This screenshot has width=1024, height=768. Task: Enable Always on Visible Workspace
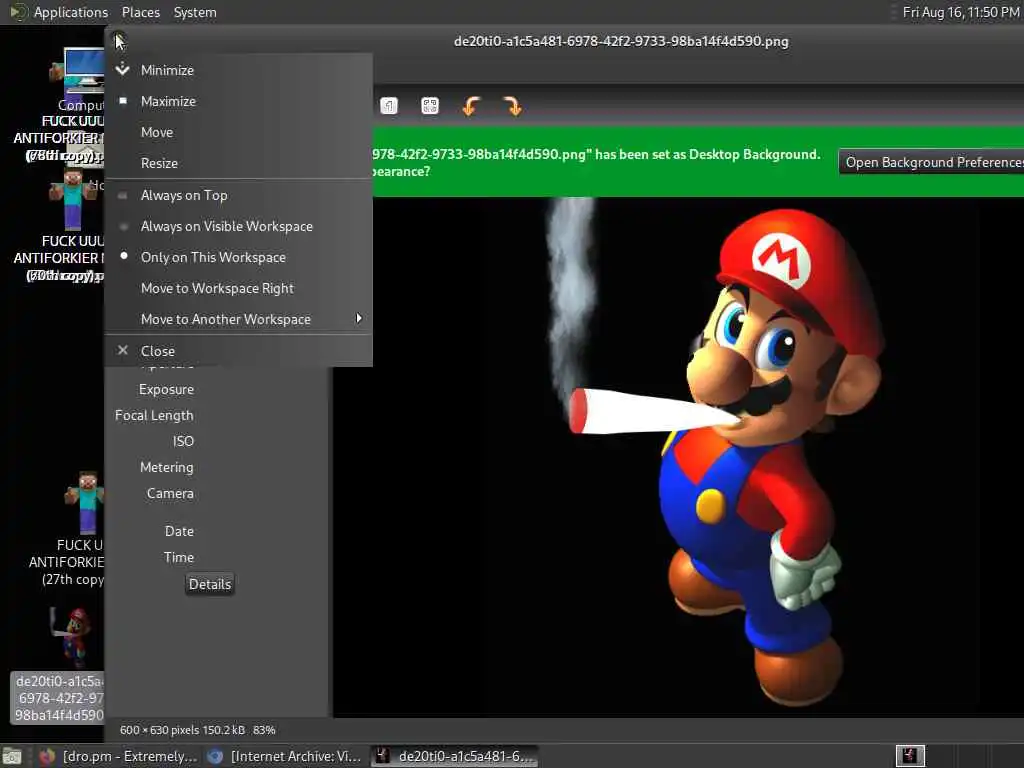[238, 227]
